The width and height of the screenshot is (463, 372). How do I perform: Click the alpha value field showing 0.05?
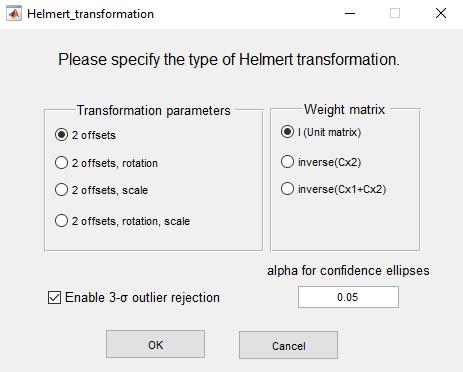coord(348,297)
